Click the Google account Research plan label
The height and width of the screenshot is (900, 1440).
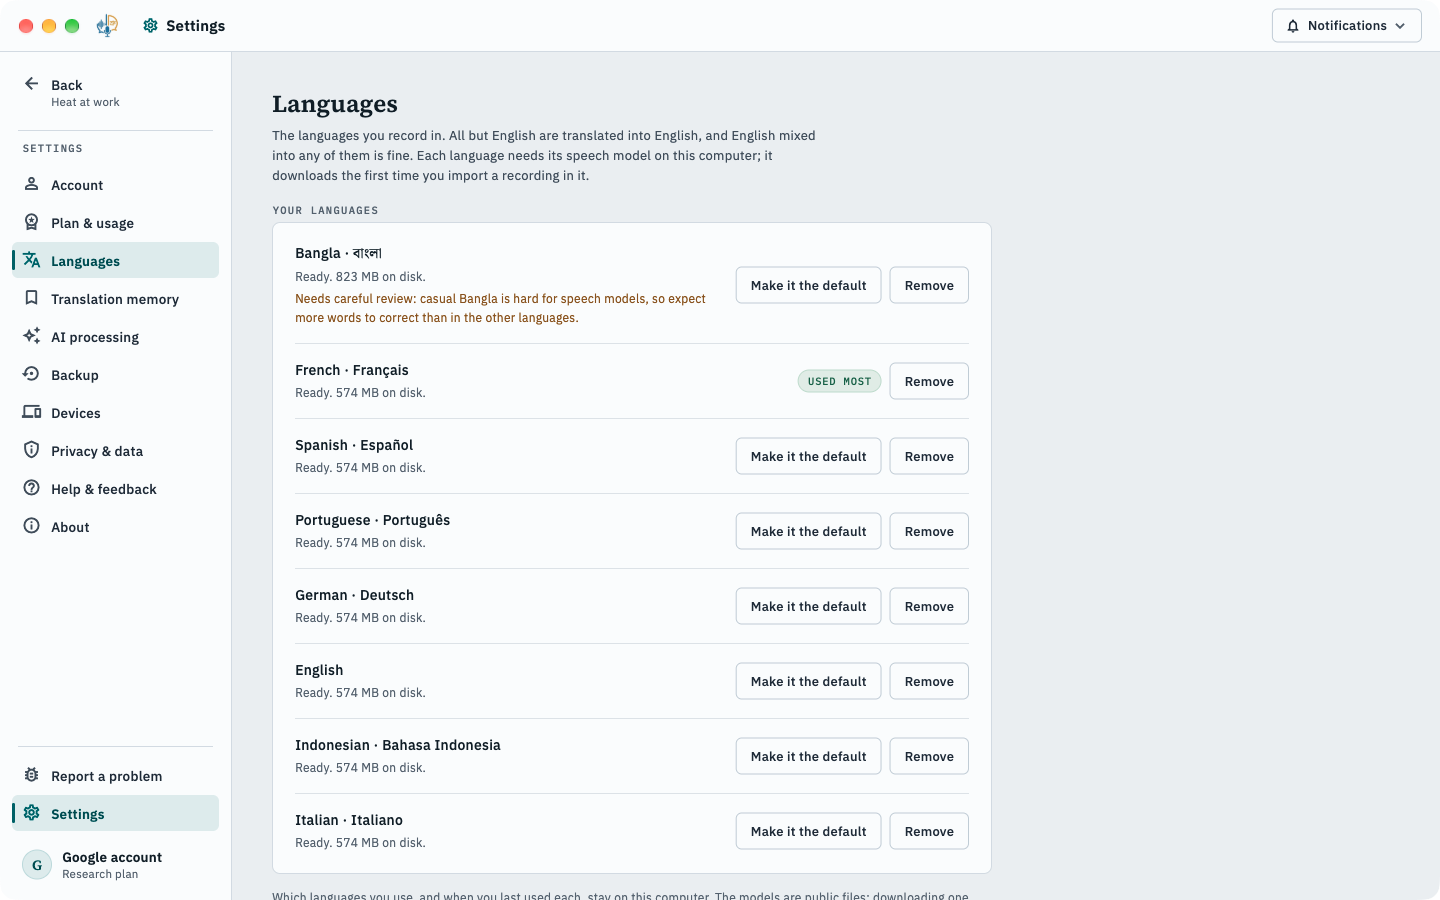100,874
